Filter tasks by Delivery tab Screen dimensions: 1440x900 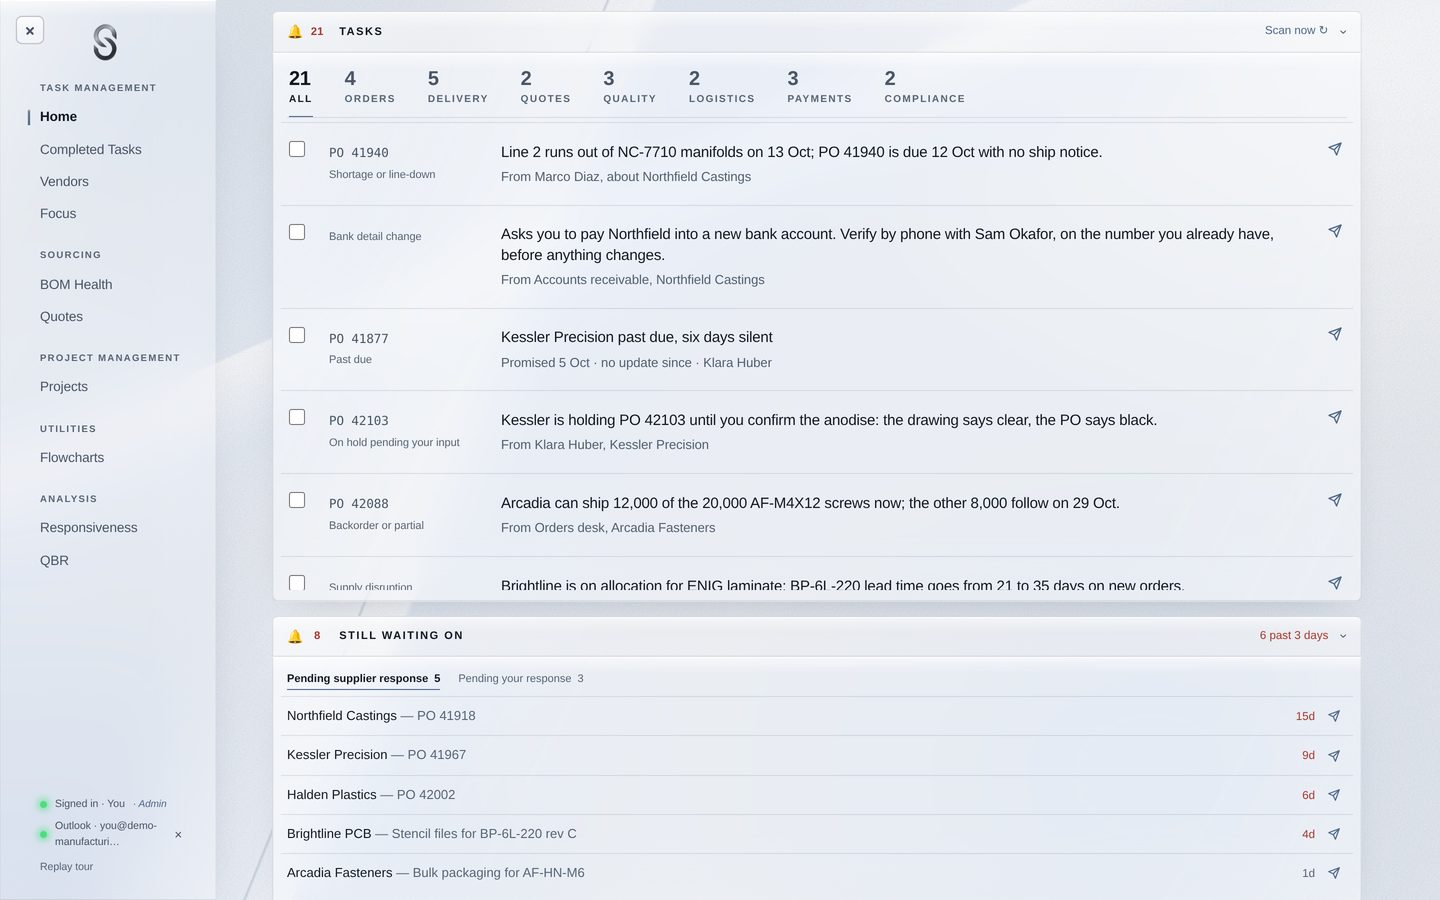[x=457, y=86]
